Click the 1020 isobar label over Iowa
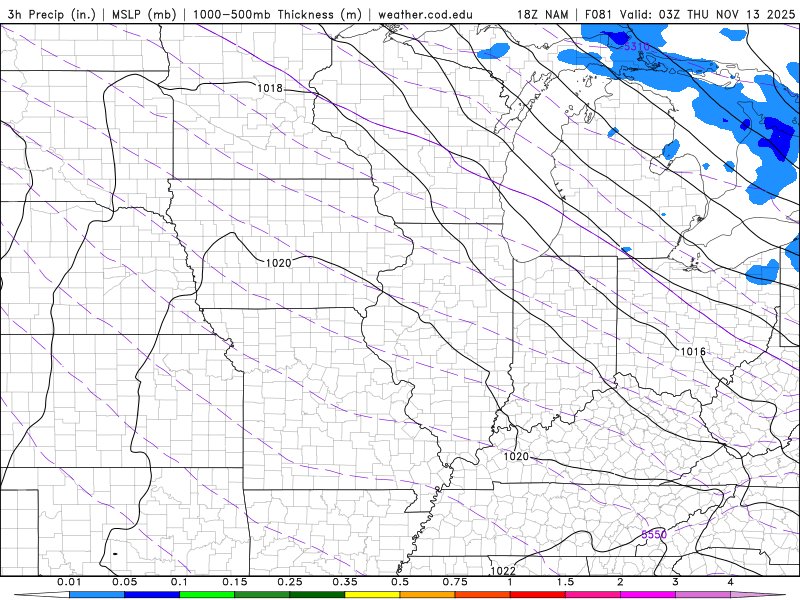Viewport: 800px width, 600px height. coord(279,263)
